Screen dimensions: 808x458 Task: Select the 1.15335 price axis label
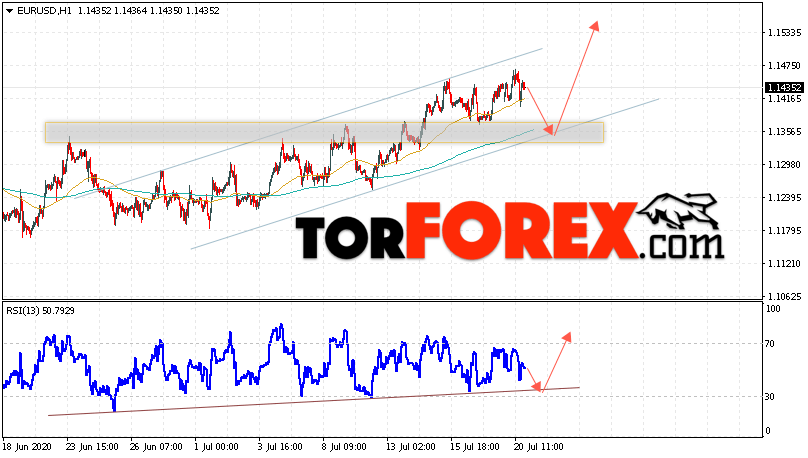tap(784, 33)
